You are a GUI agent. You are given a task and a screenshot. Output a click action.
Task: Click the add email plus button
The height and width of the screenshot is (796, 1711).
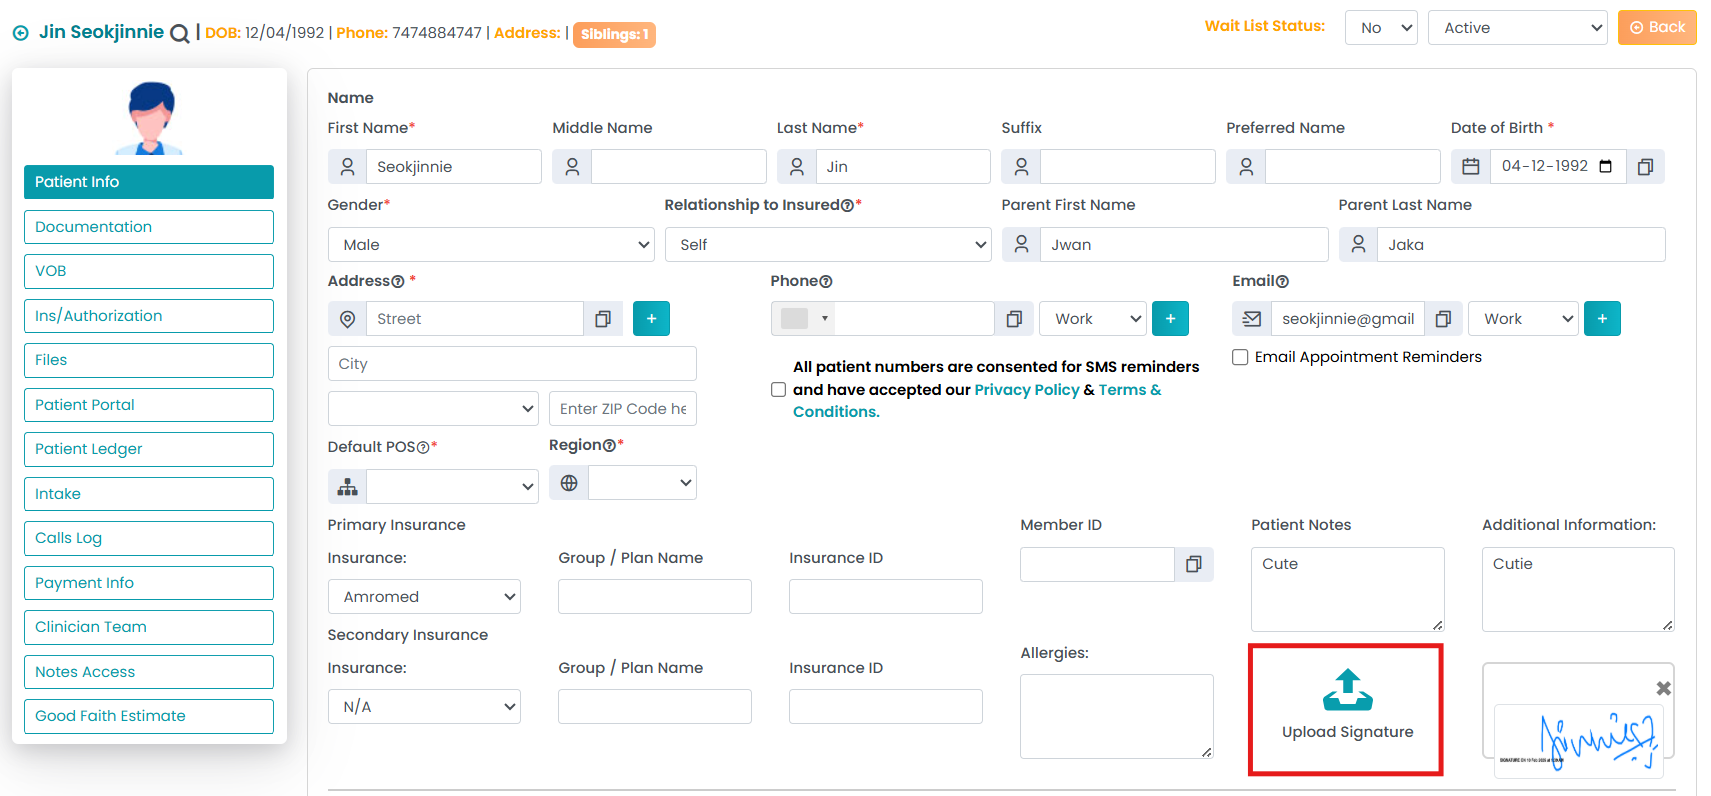(1602, 319)
